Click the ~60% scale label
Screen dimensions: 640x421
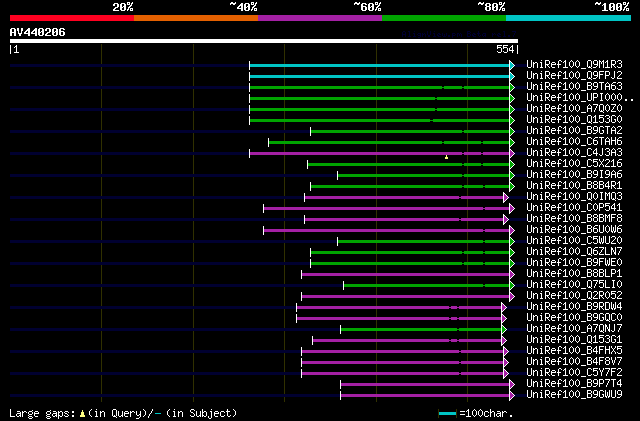click(x=367, y=7)
